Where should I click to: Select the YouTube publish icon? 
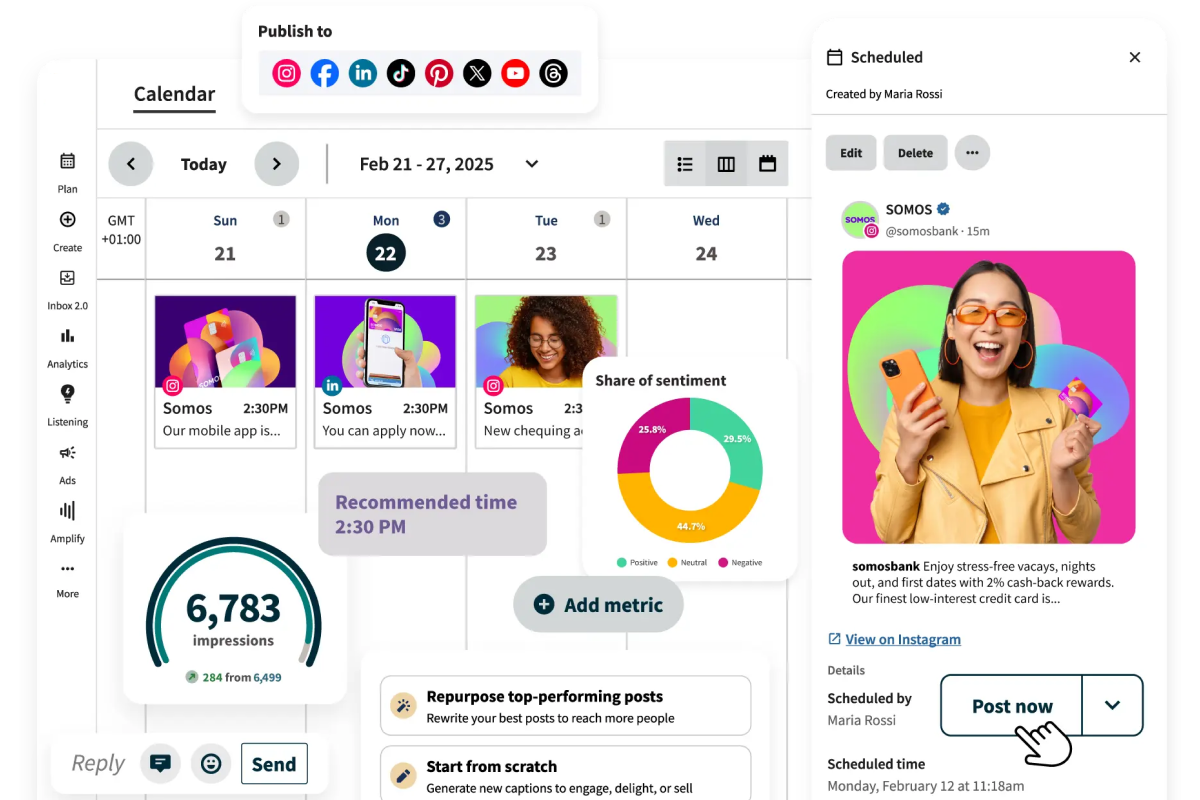pyautogui.click(x=515, y=73)
